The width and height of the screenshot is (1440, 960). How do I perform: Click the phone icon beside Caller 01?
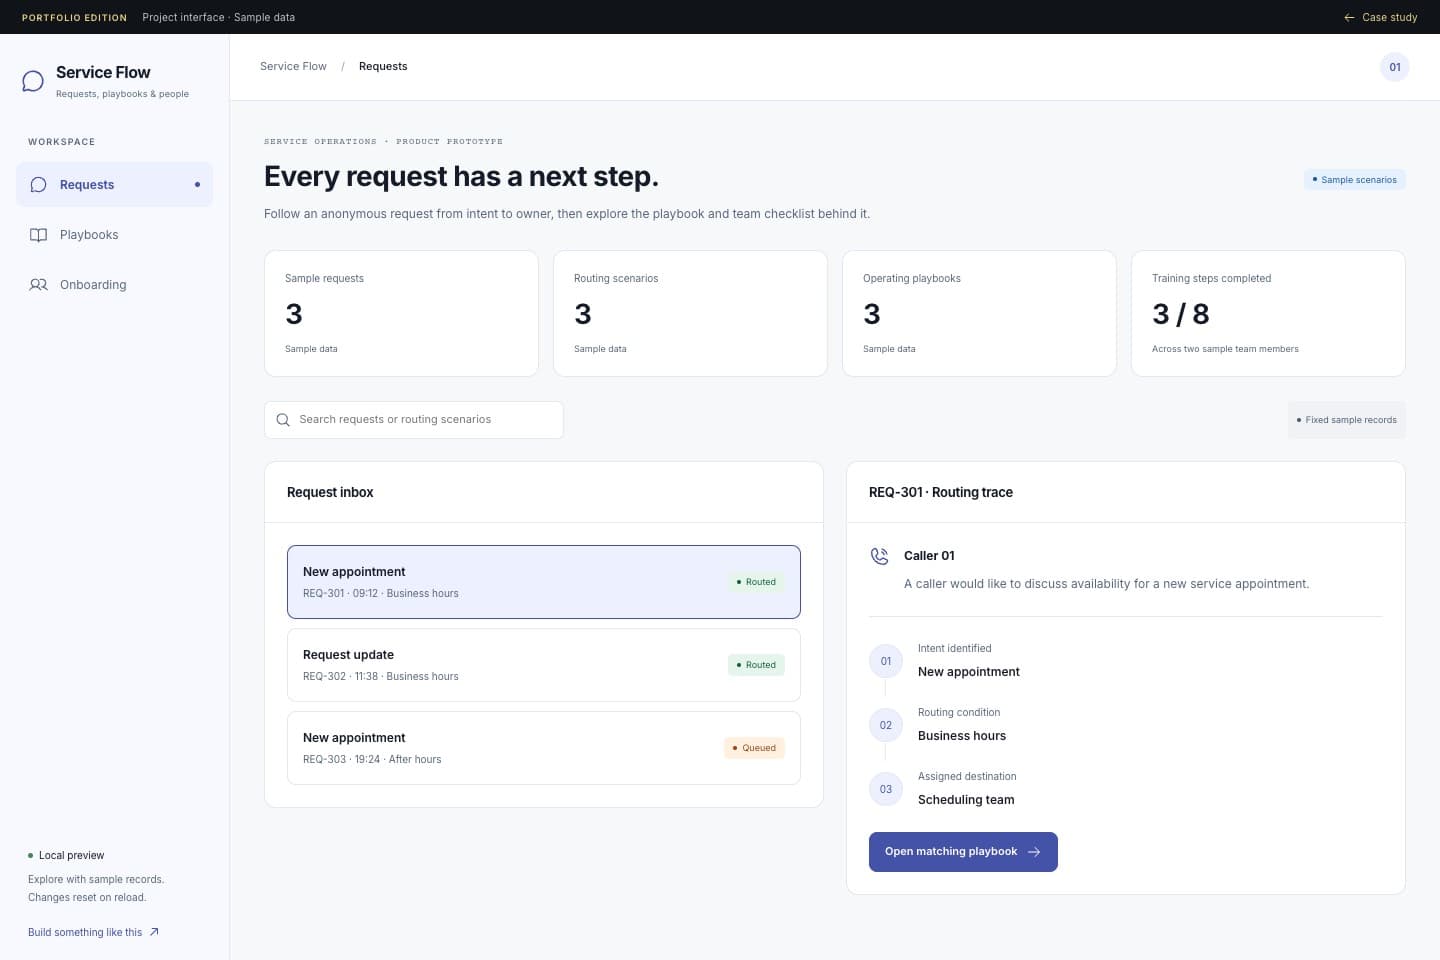(880, 556)
